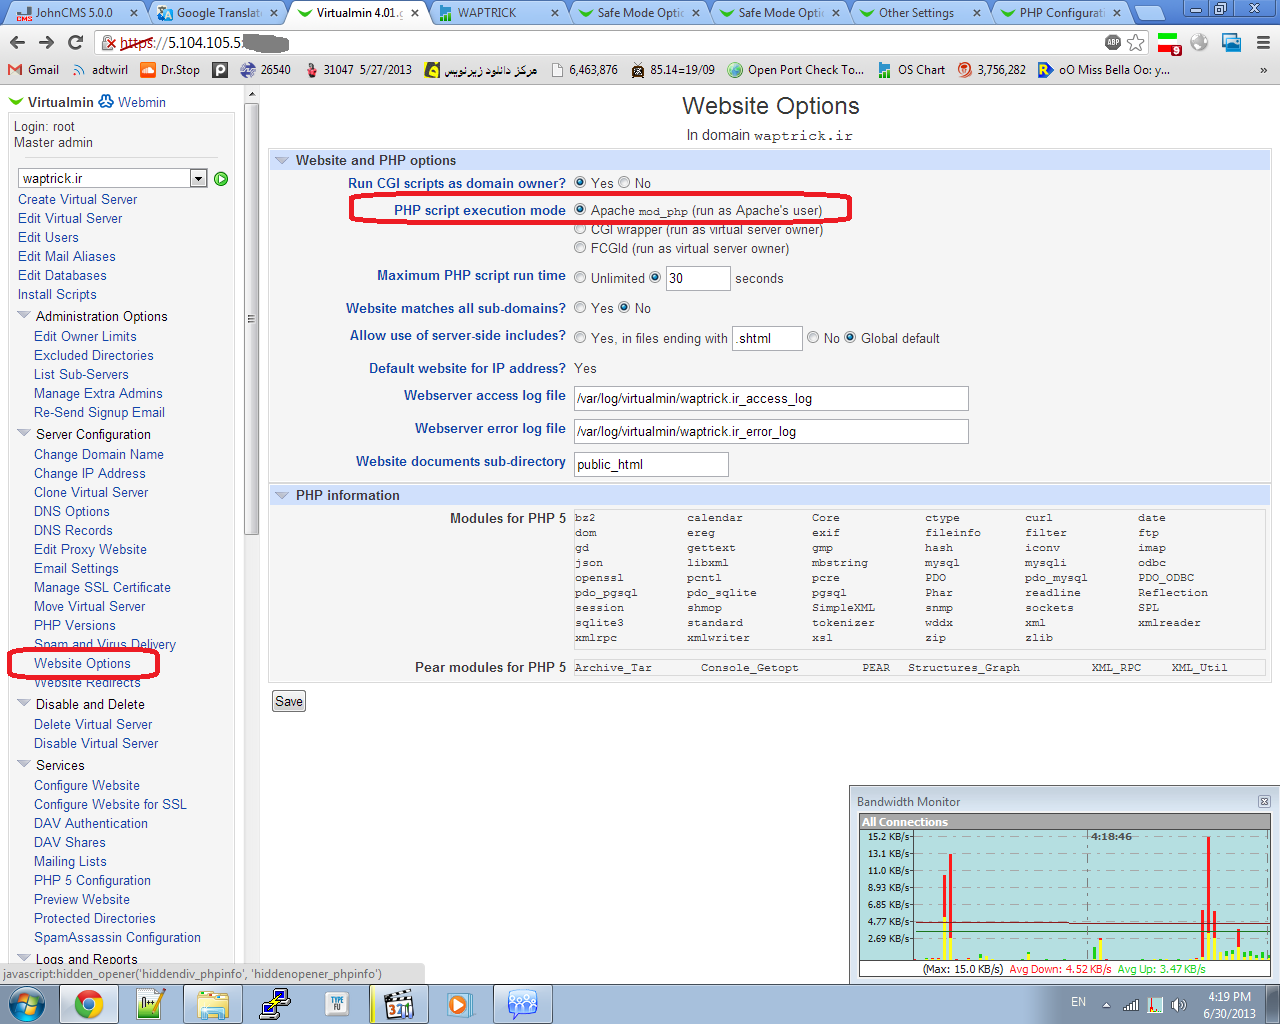Image resolution: width=1280 pixels, height=1024 pixels.
Task: Close the Bandwidth Monitor widget
Action: click(x=1264, y=802)
